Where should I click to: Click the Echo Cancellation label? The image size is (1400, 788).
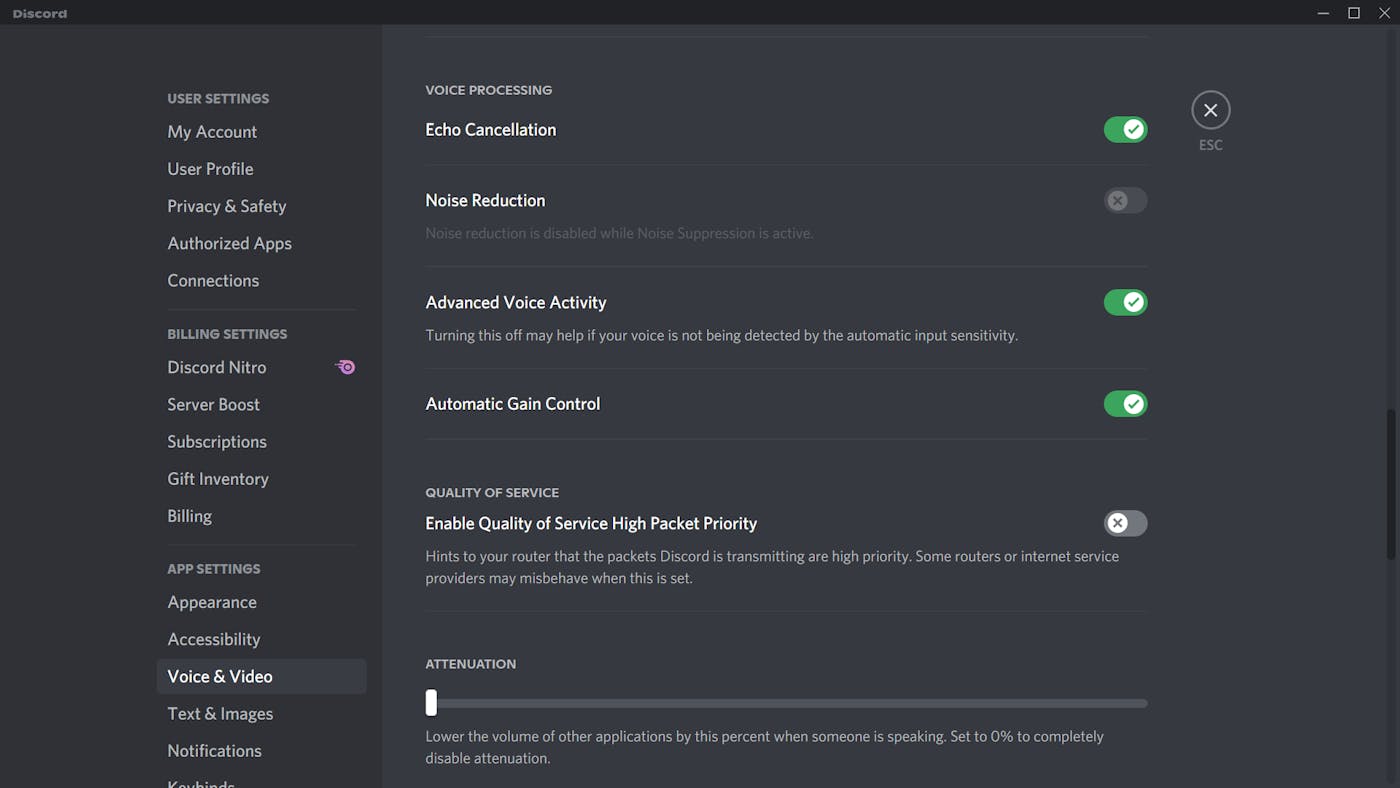pos(491,130)
